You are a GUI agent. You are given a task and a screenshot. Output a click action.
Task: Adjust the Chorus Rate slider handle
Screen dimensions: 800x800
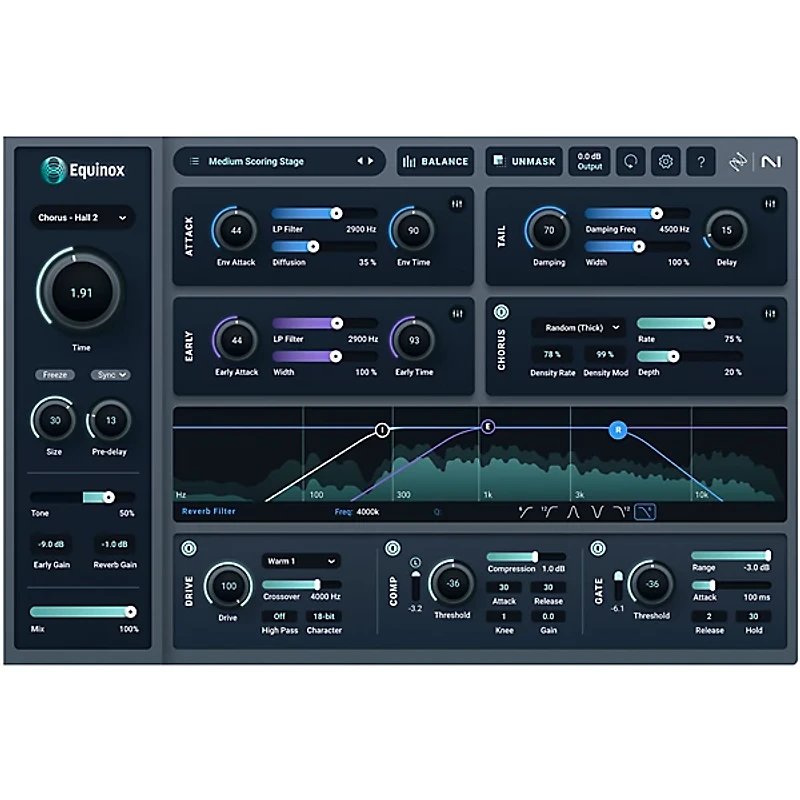[x=709, y=323]
